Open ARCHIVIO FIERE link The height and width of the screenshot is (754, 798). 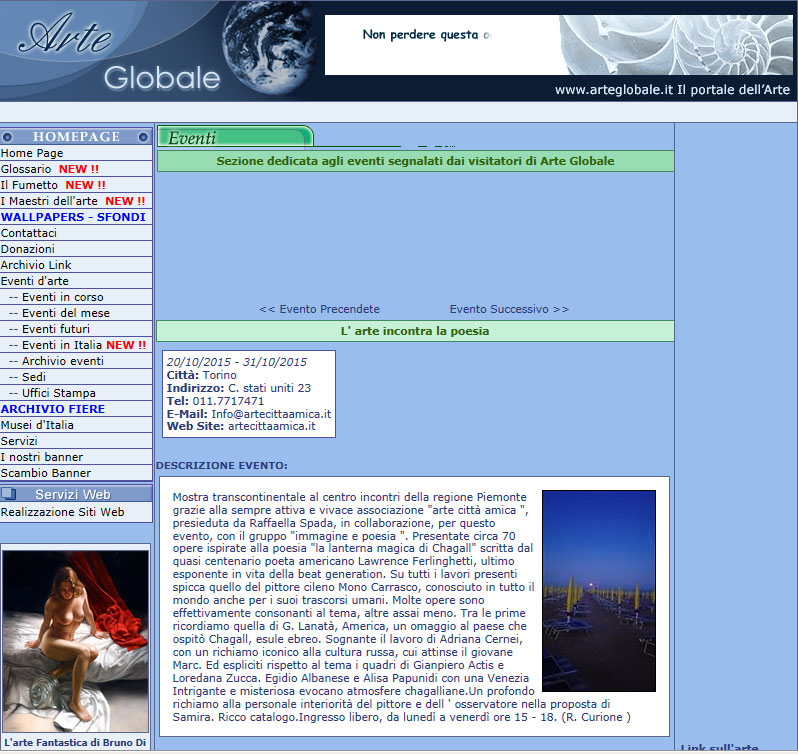point(53,409)
